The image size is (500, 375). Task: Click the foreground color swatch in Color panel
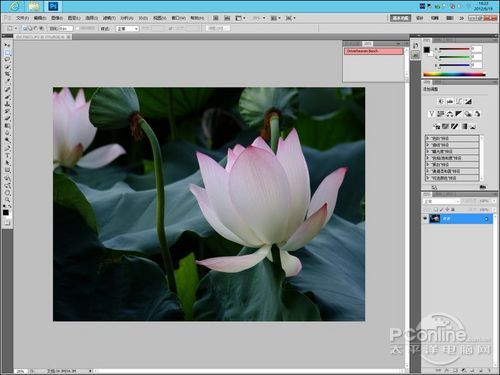427,50
